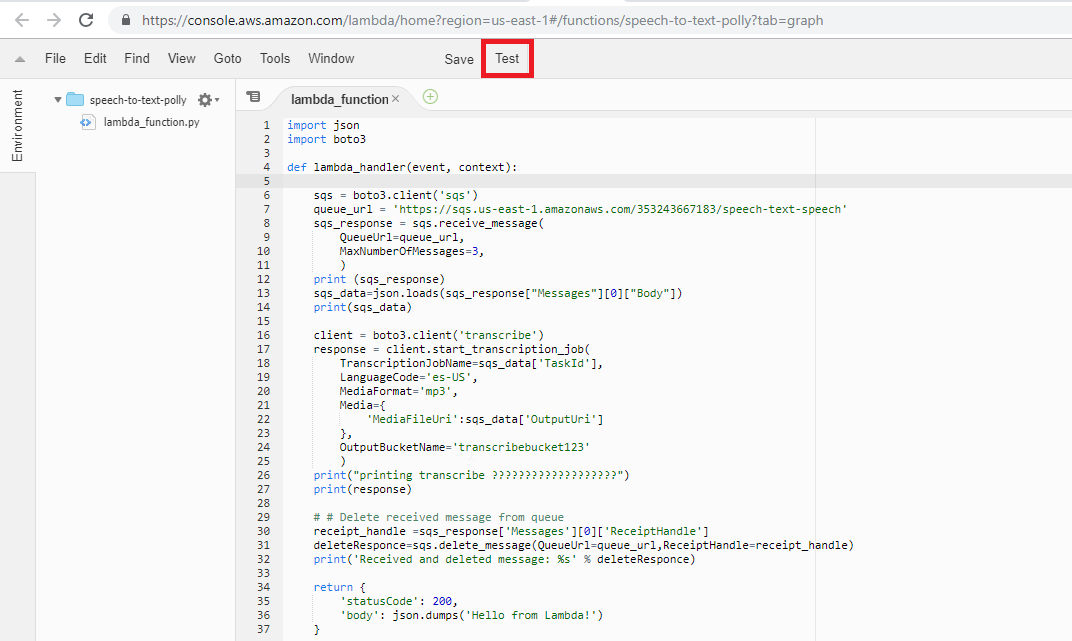Click 'MaxNumberOfMessages=3,' in the code

point(412,251)
